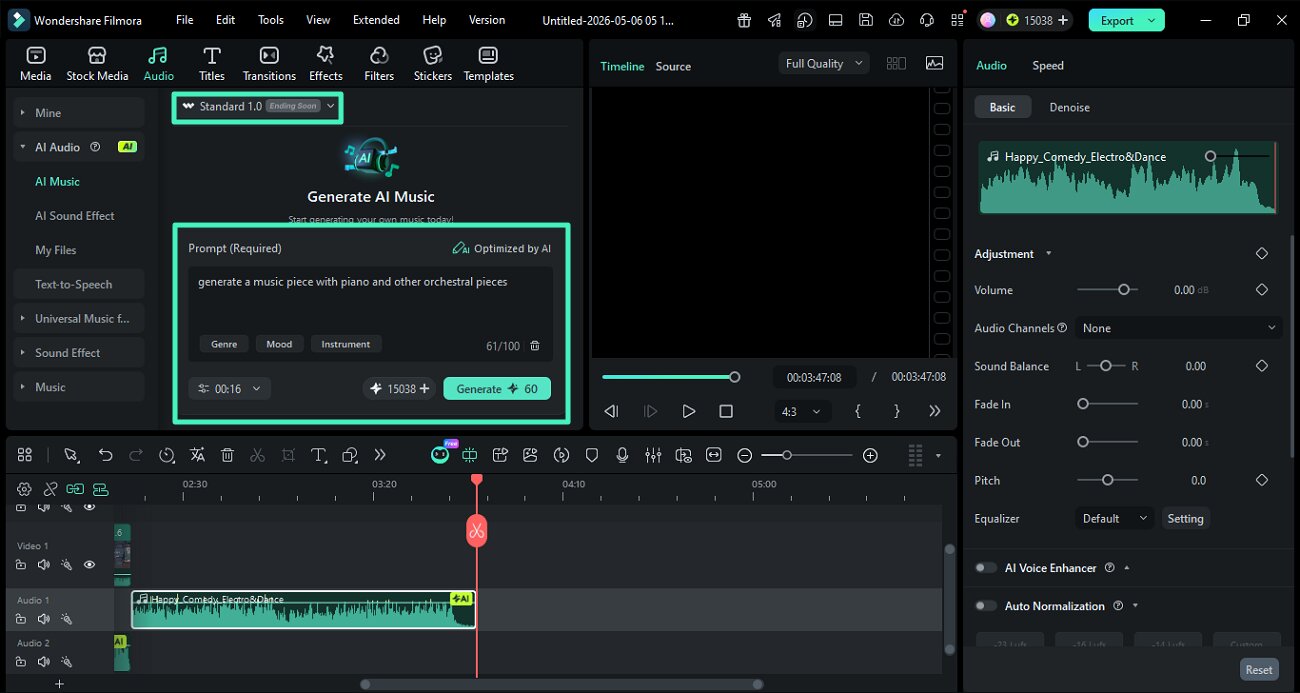The width and height of the screenshot is (1300, 693).
Task: Click the speed clock icon in timeline toolbar
Action: [166, 455]
